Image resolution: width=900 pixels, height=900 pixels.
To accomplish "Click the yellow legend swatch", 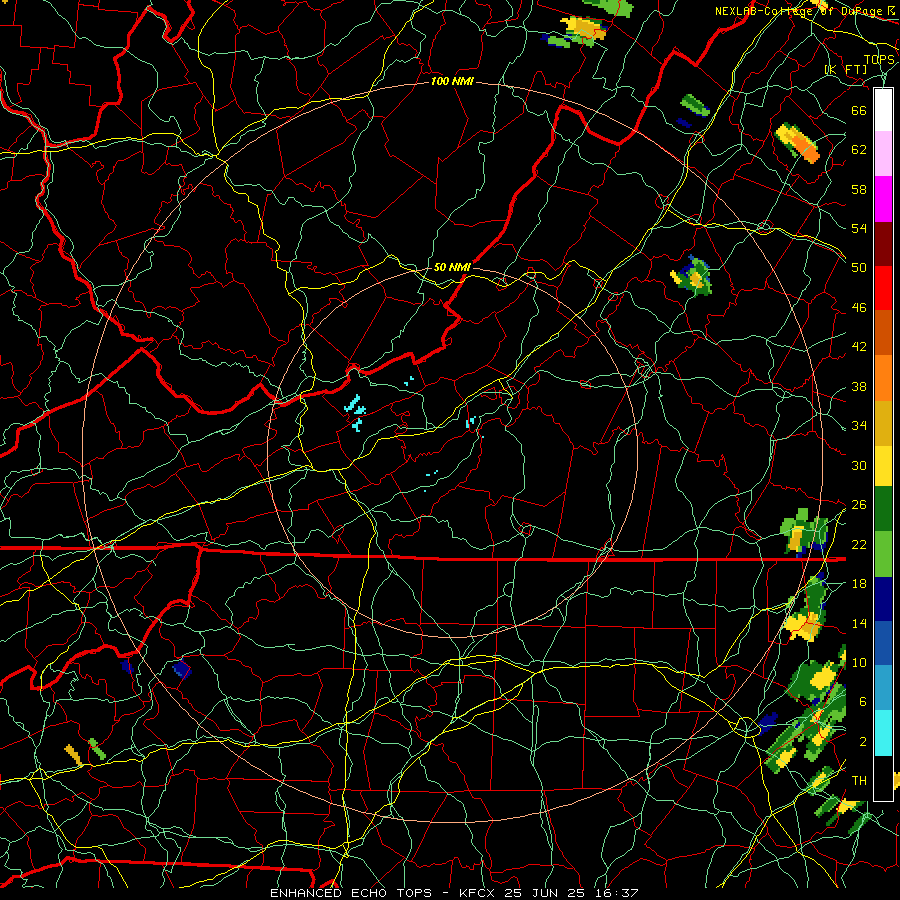I will point(883,466).
